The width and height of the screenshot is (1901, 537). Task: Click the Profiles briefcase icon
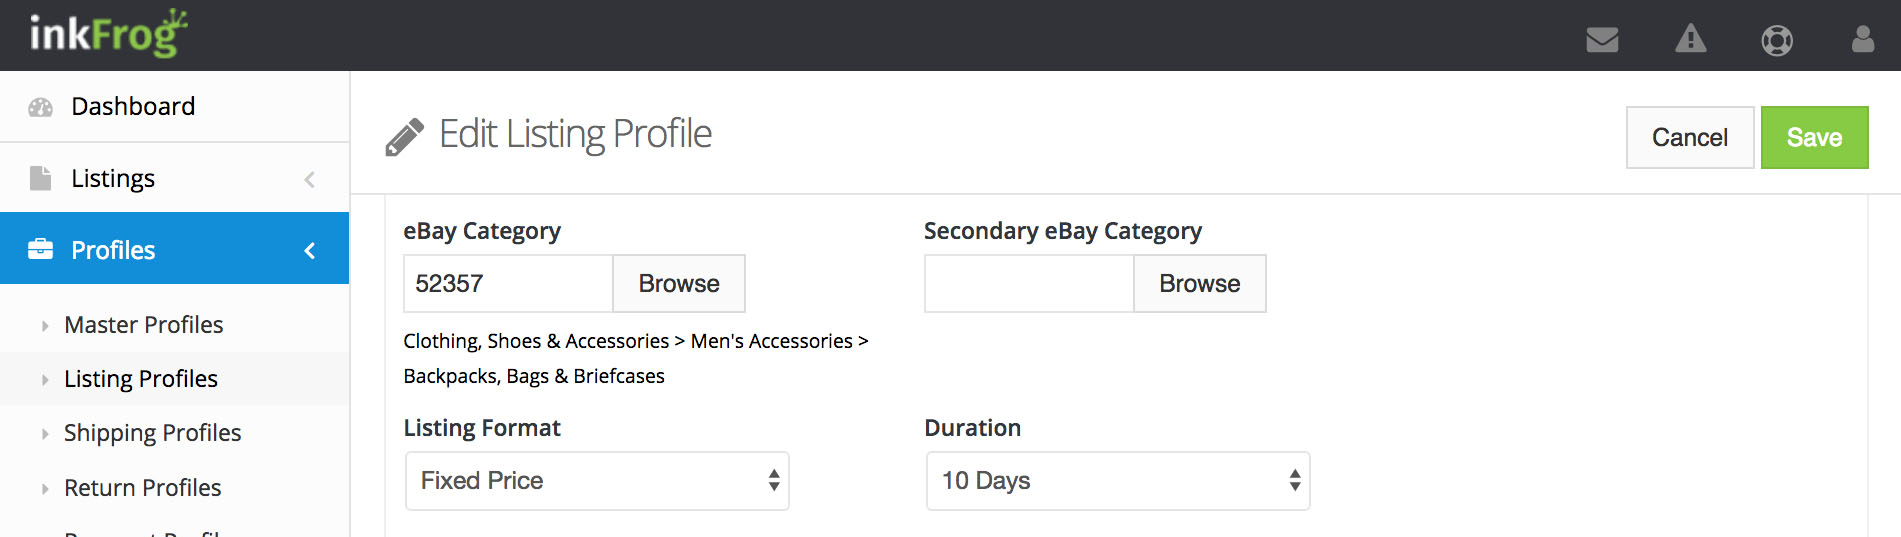40,249
